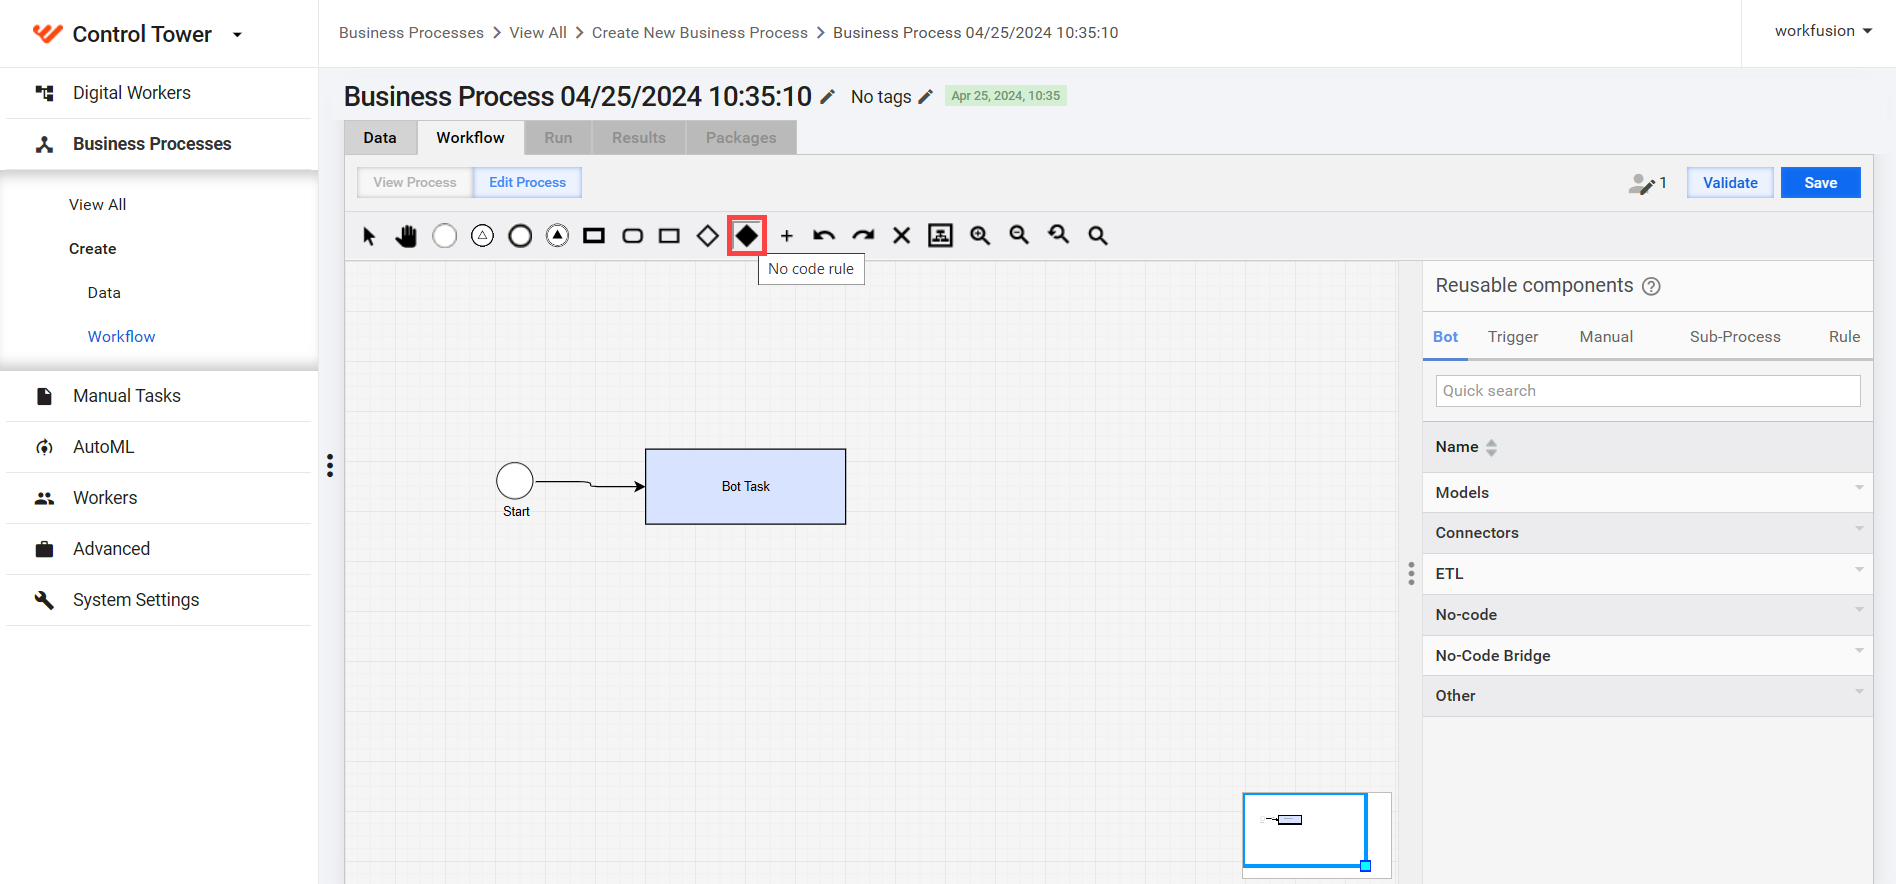
Task: Open the workfusion user menu
Action: tap(1823, 31)
